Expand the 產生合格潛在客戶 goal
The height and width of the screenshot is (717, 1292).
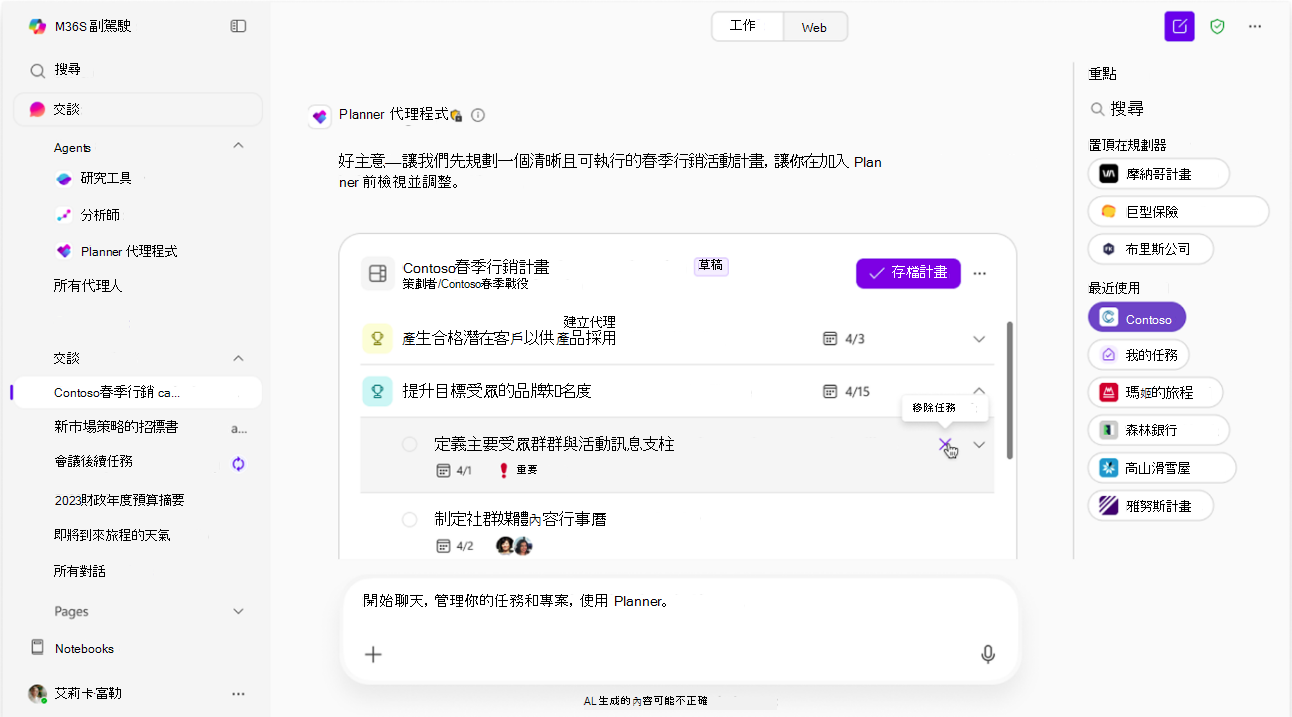point(979,339)
